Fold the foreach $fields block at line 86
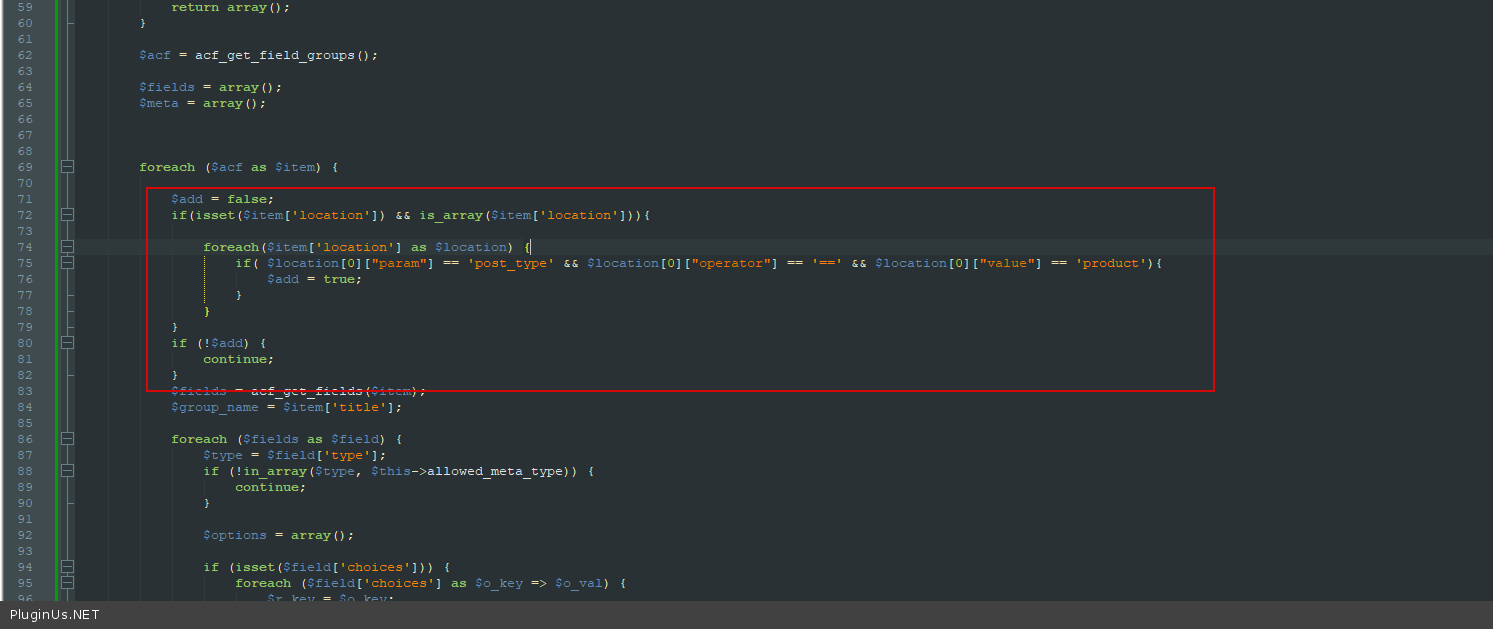 [x=67, y=439]
